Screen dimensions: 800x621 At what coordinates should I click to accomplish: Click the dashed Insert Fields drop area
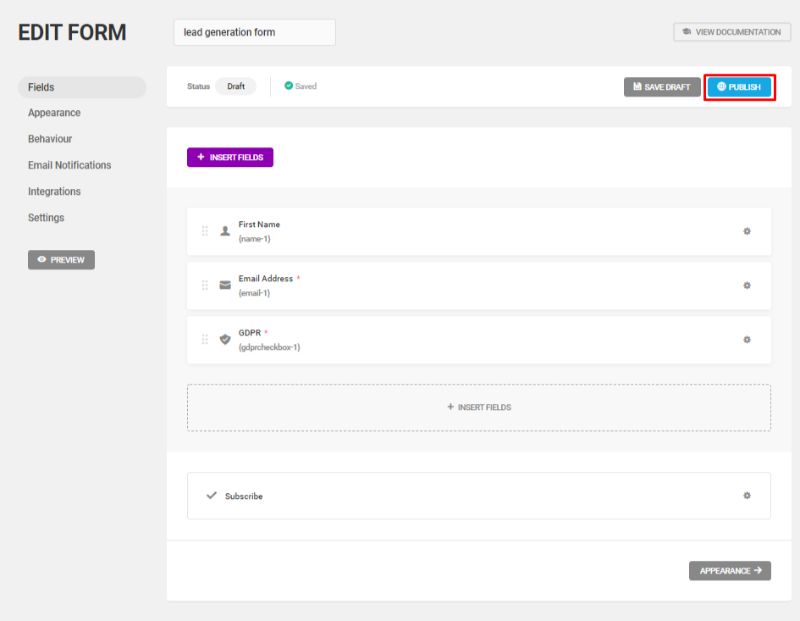click(x=479, y=407)
